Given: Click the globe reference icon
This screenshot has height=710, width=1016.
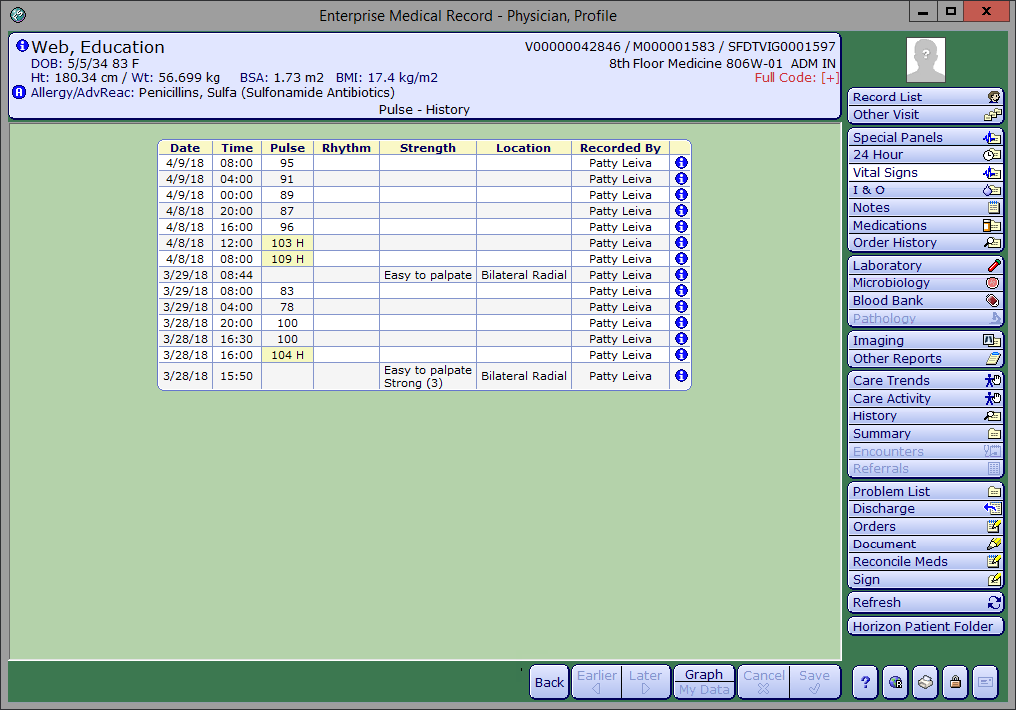Looking at the screenshot, I should tap(894, 682).
